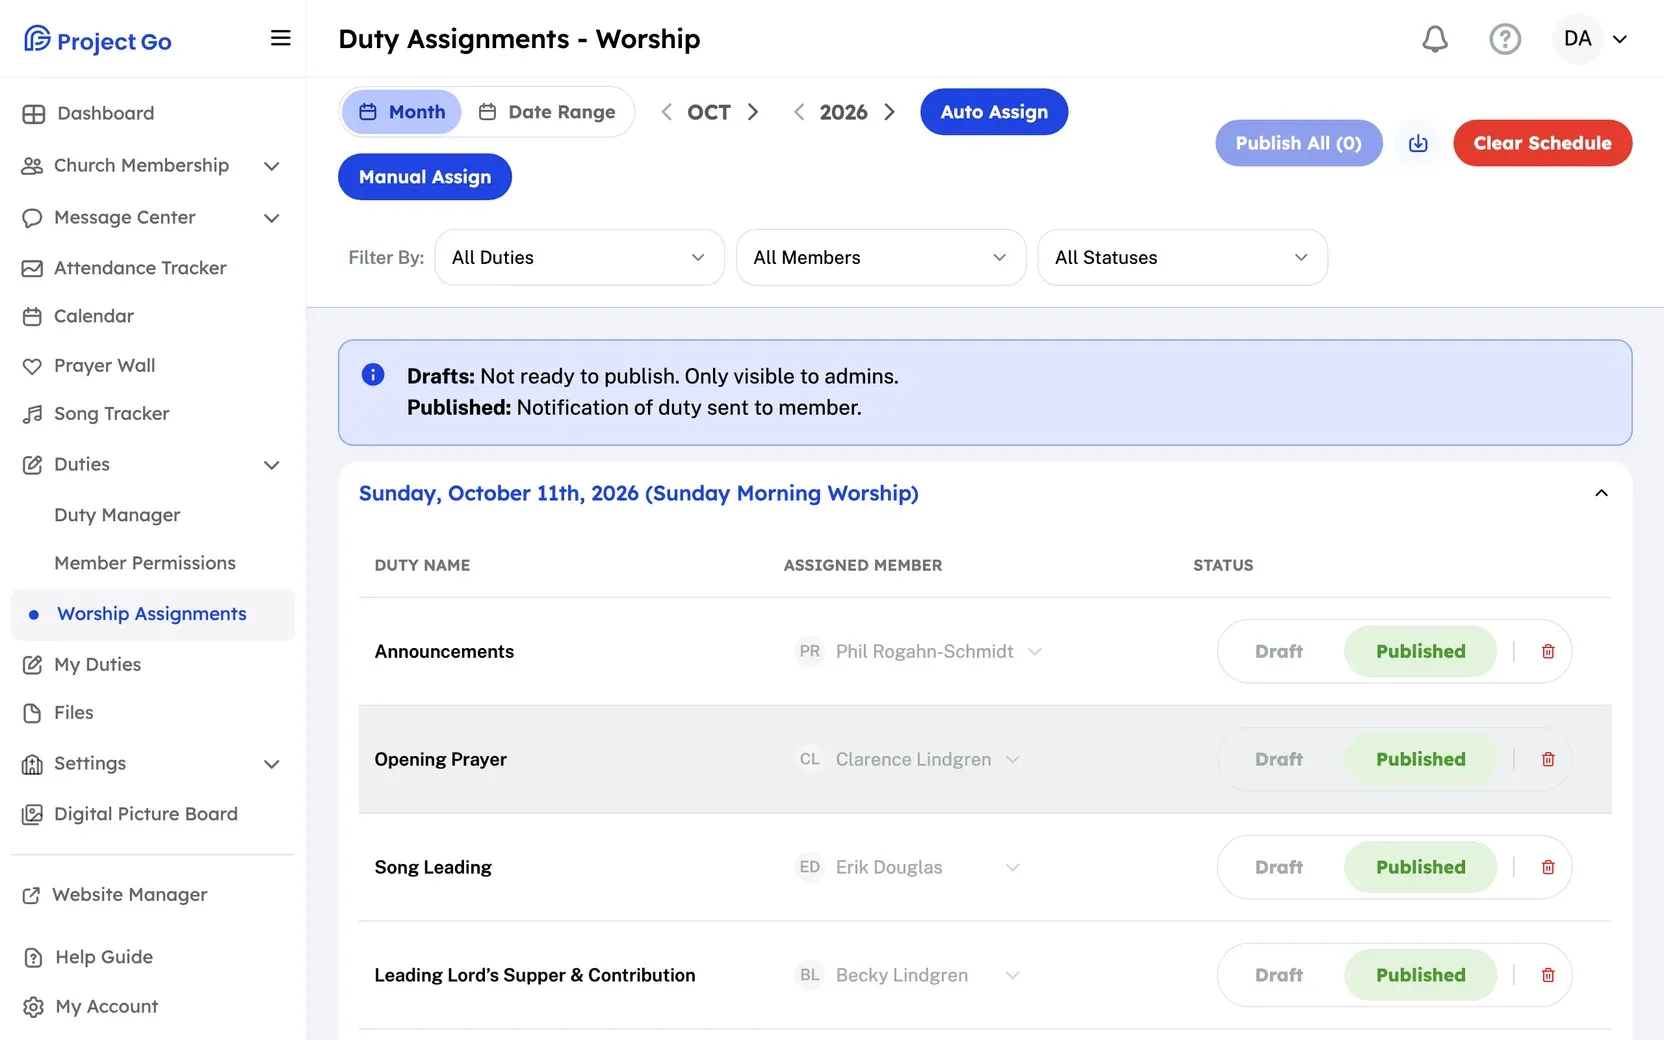
Task: Go to previous year before 2026
Action: tap(799, 112)
